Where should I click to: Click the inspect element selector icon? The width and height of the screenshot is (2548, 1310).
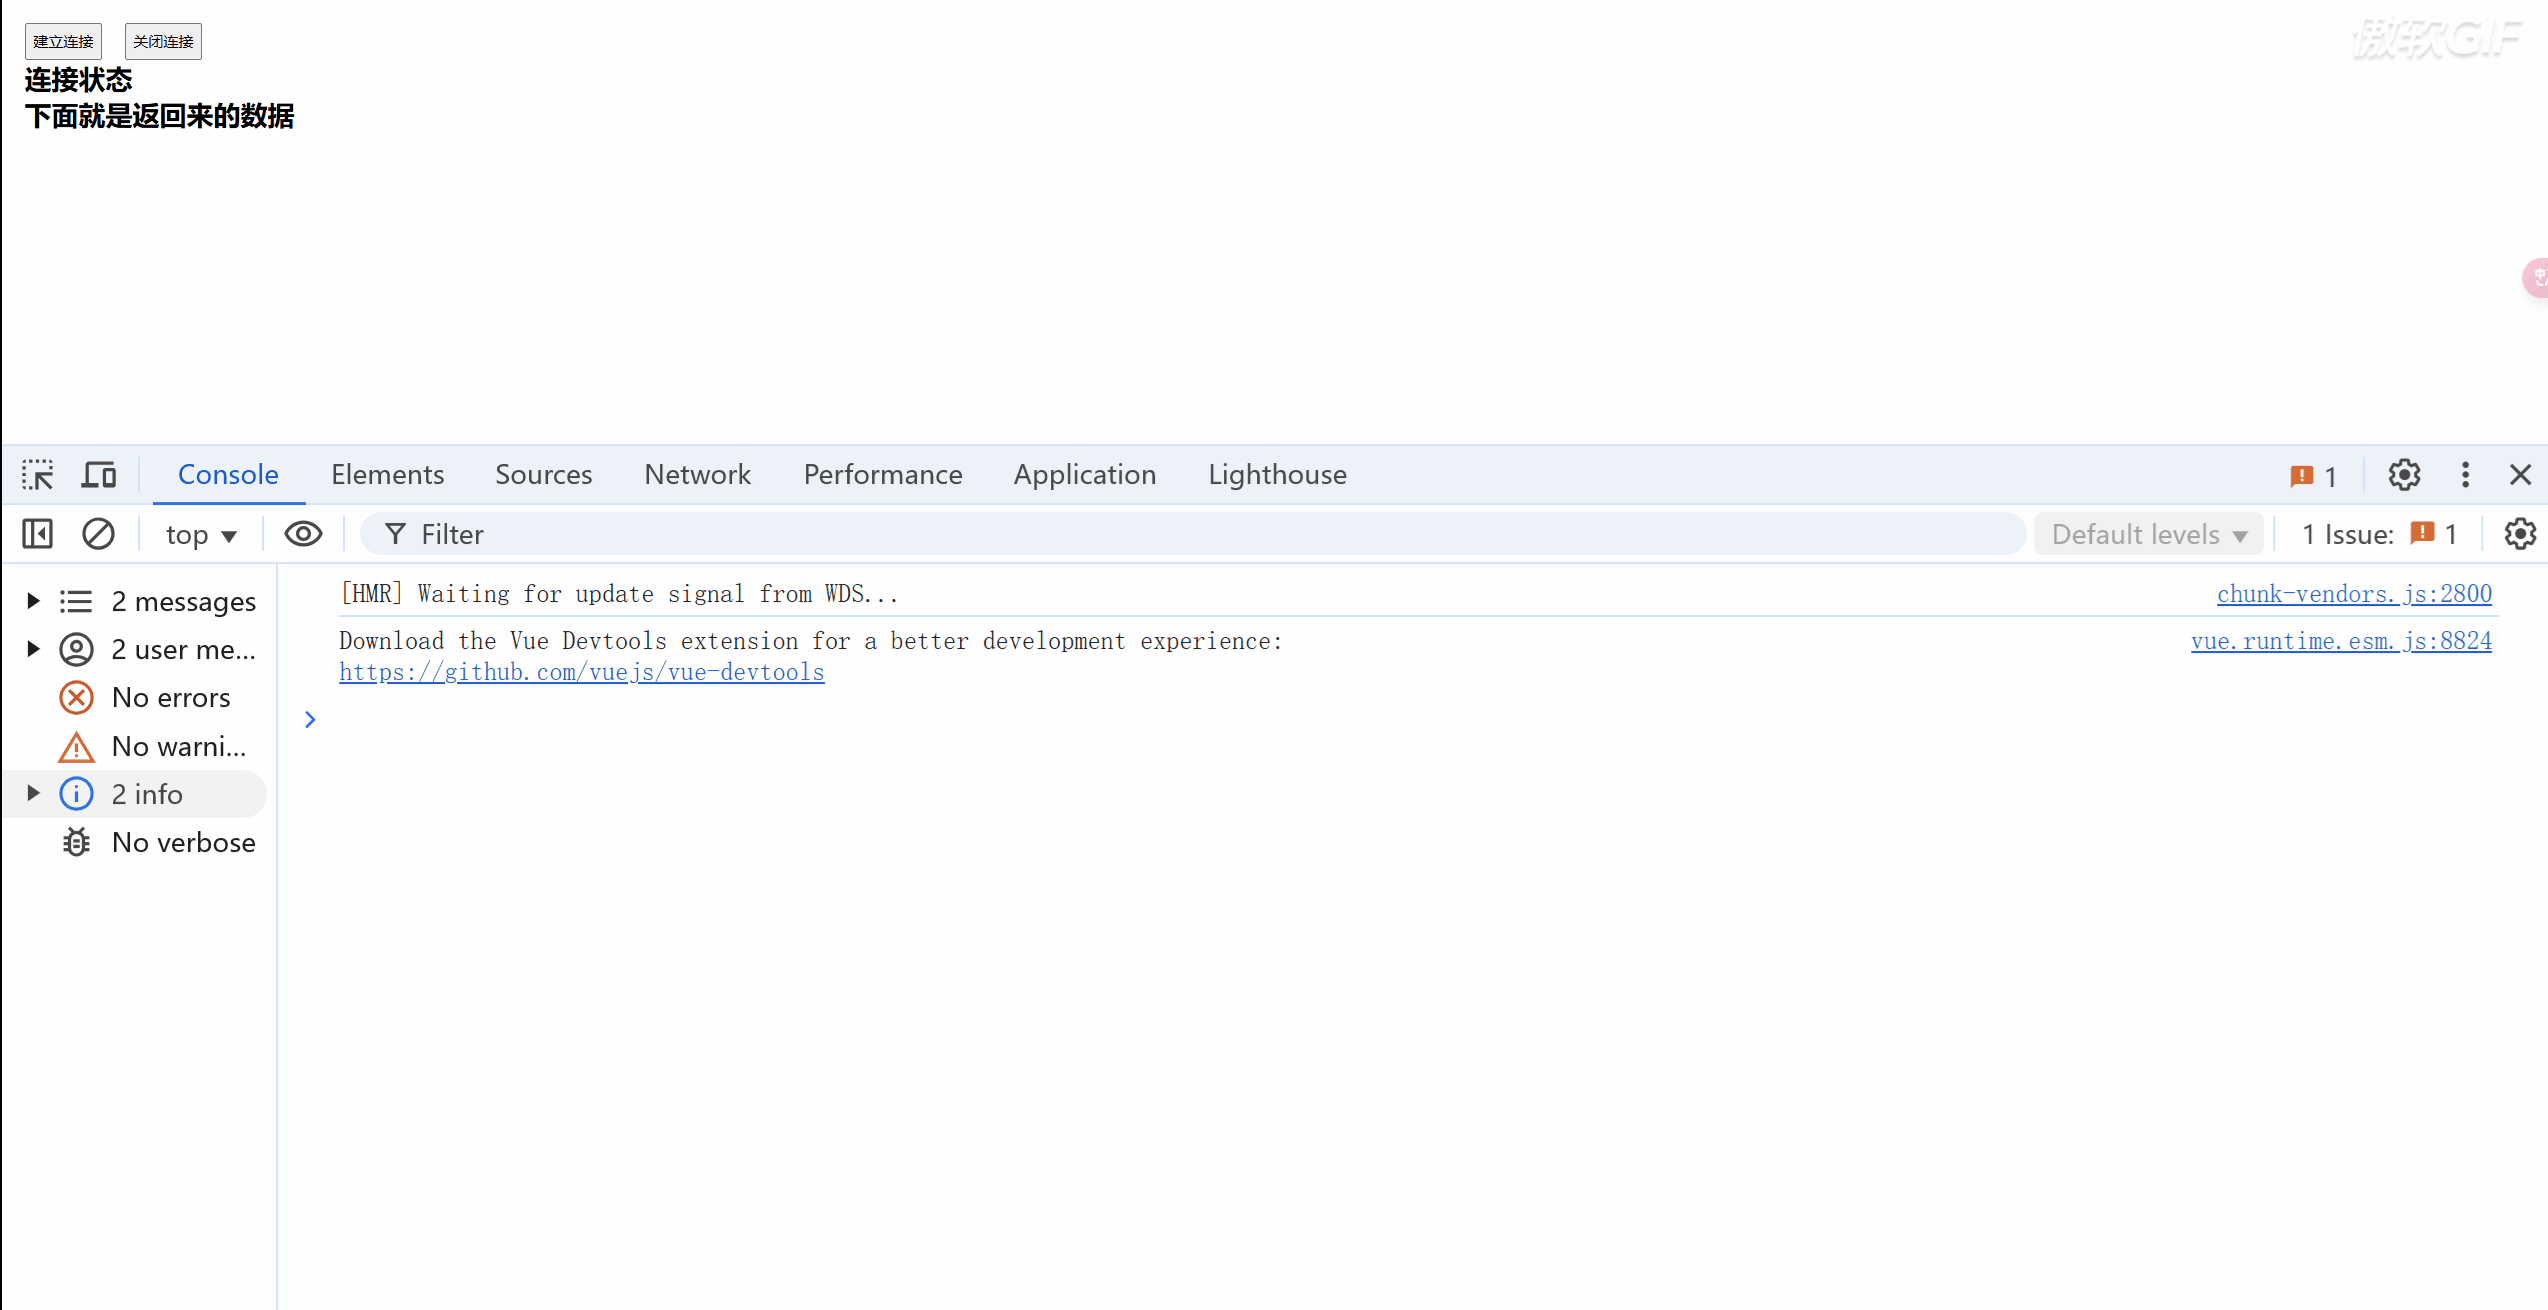click(x=38, y=475)
